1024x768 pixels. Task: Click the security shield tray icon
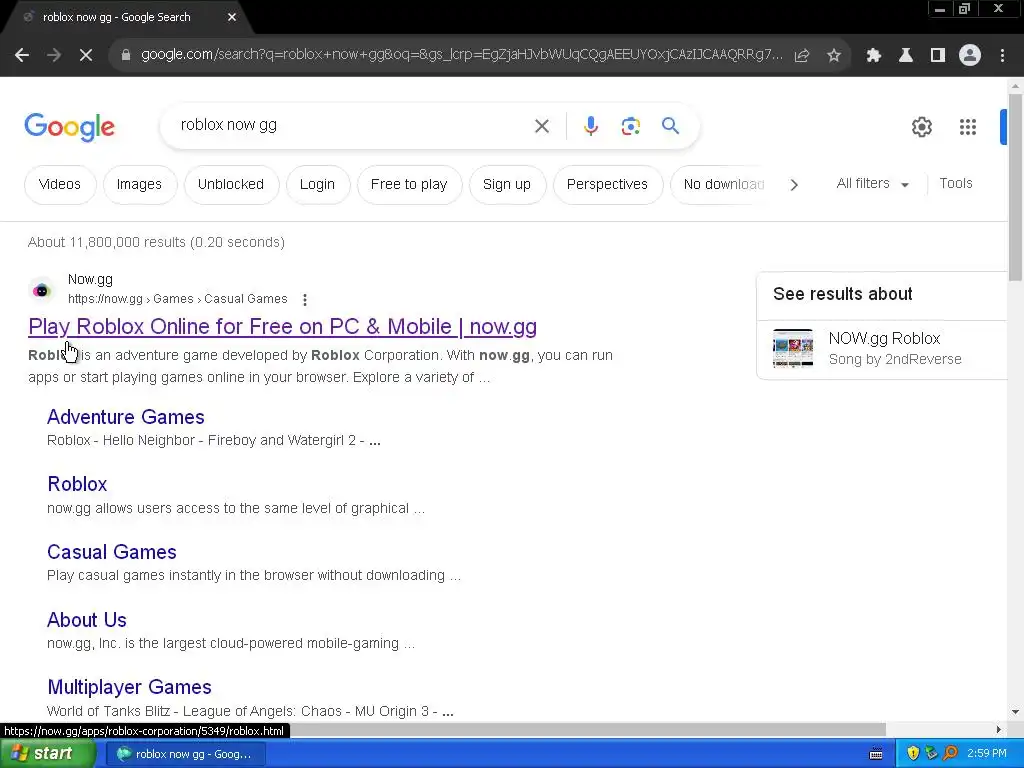[x=913, y=754]
